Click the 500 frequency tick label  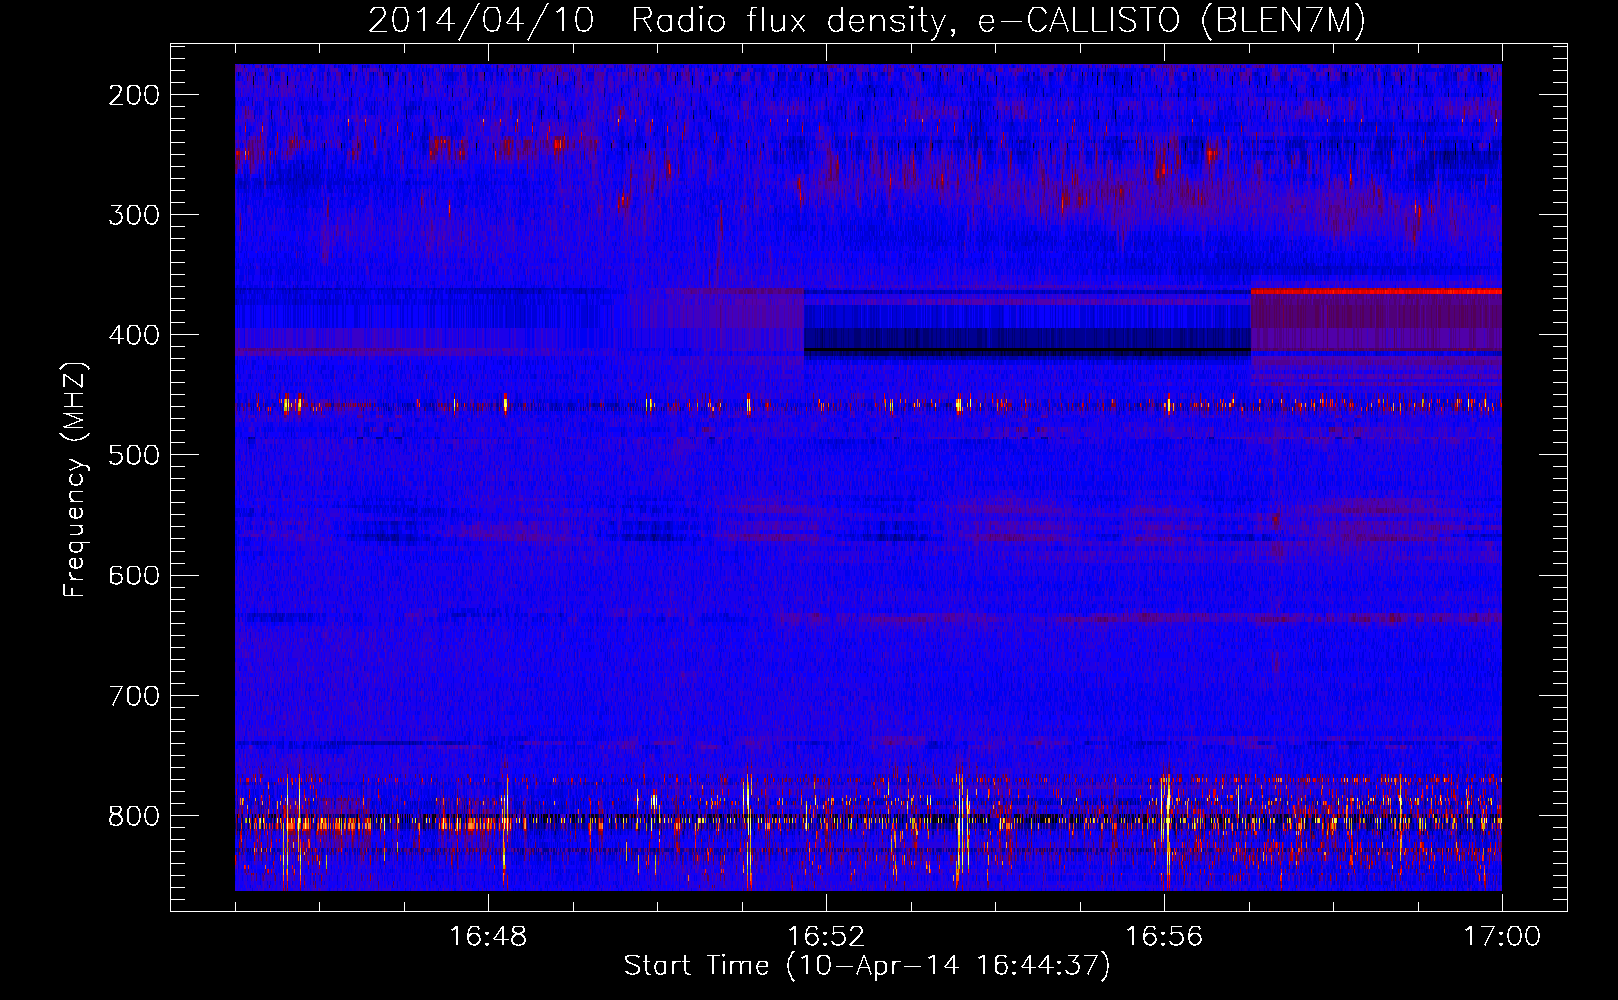134,455
